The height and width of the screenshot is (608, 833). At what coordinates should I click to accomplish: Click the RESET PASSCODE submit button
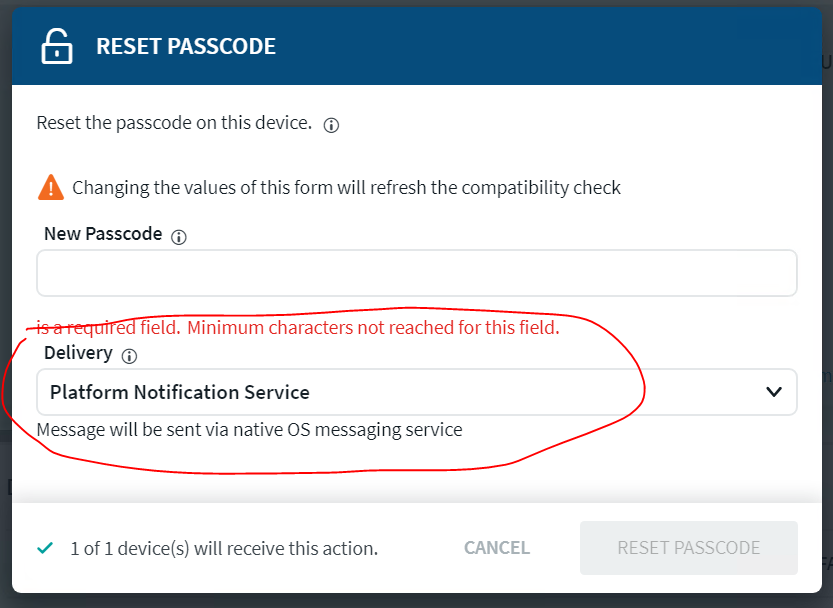pyautogui.click(x=688, y=548)
